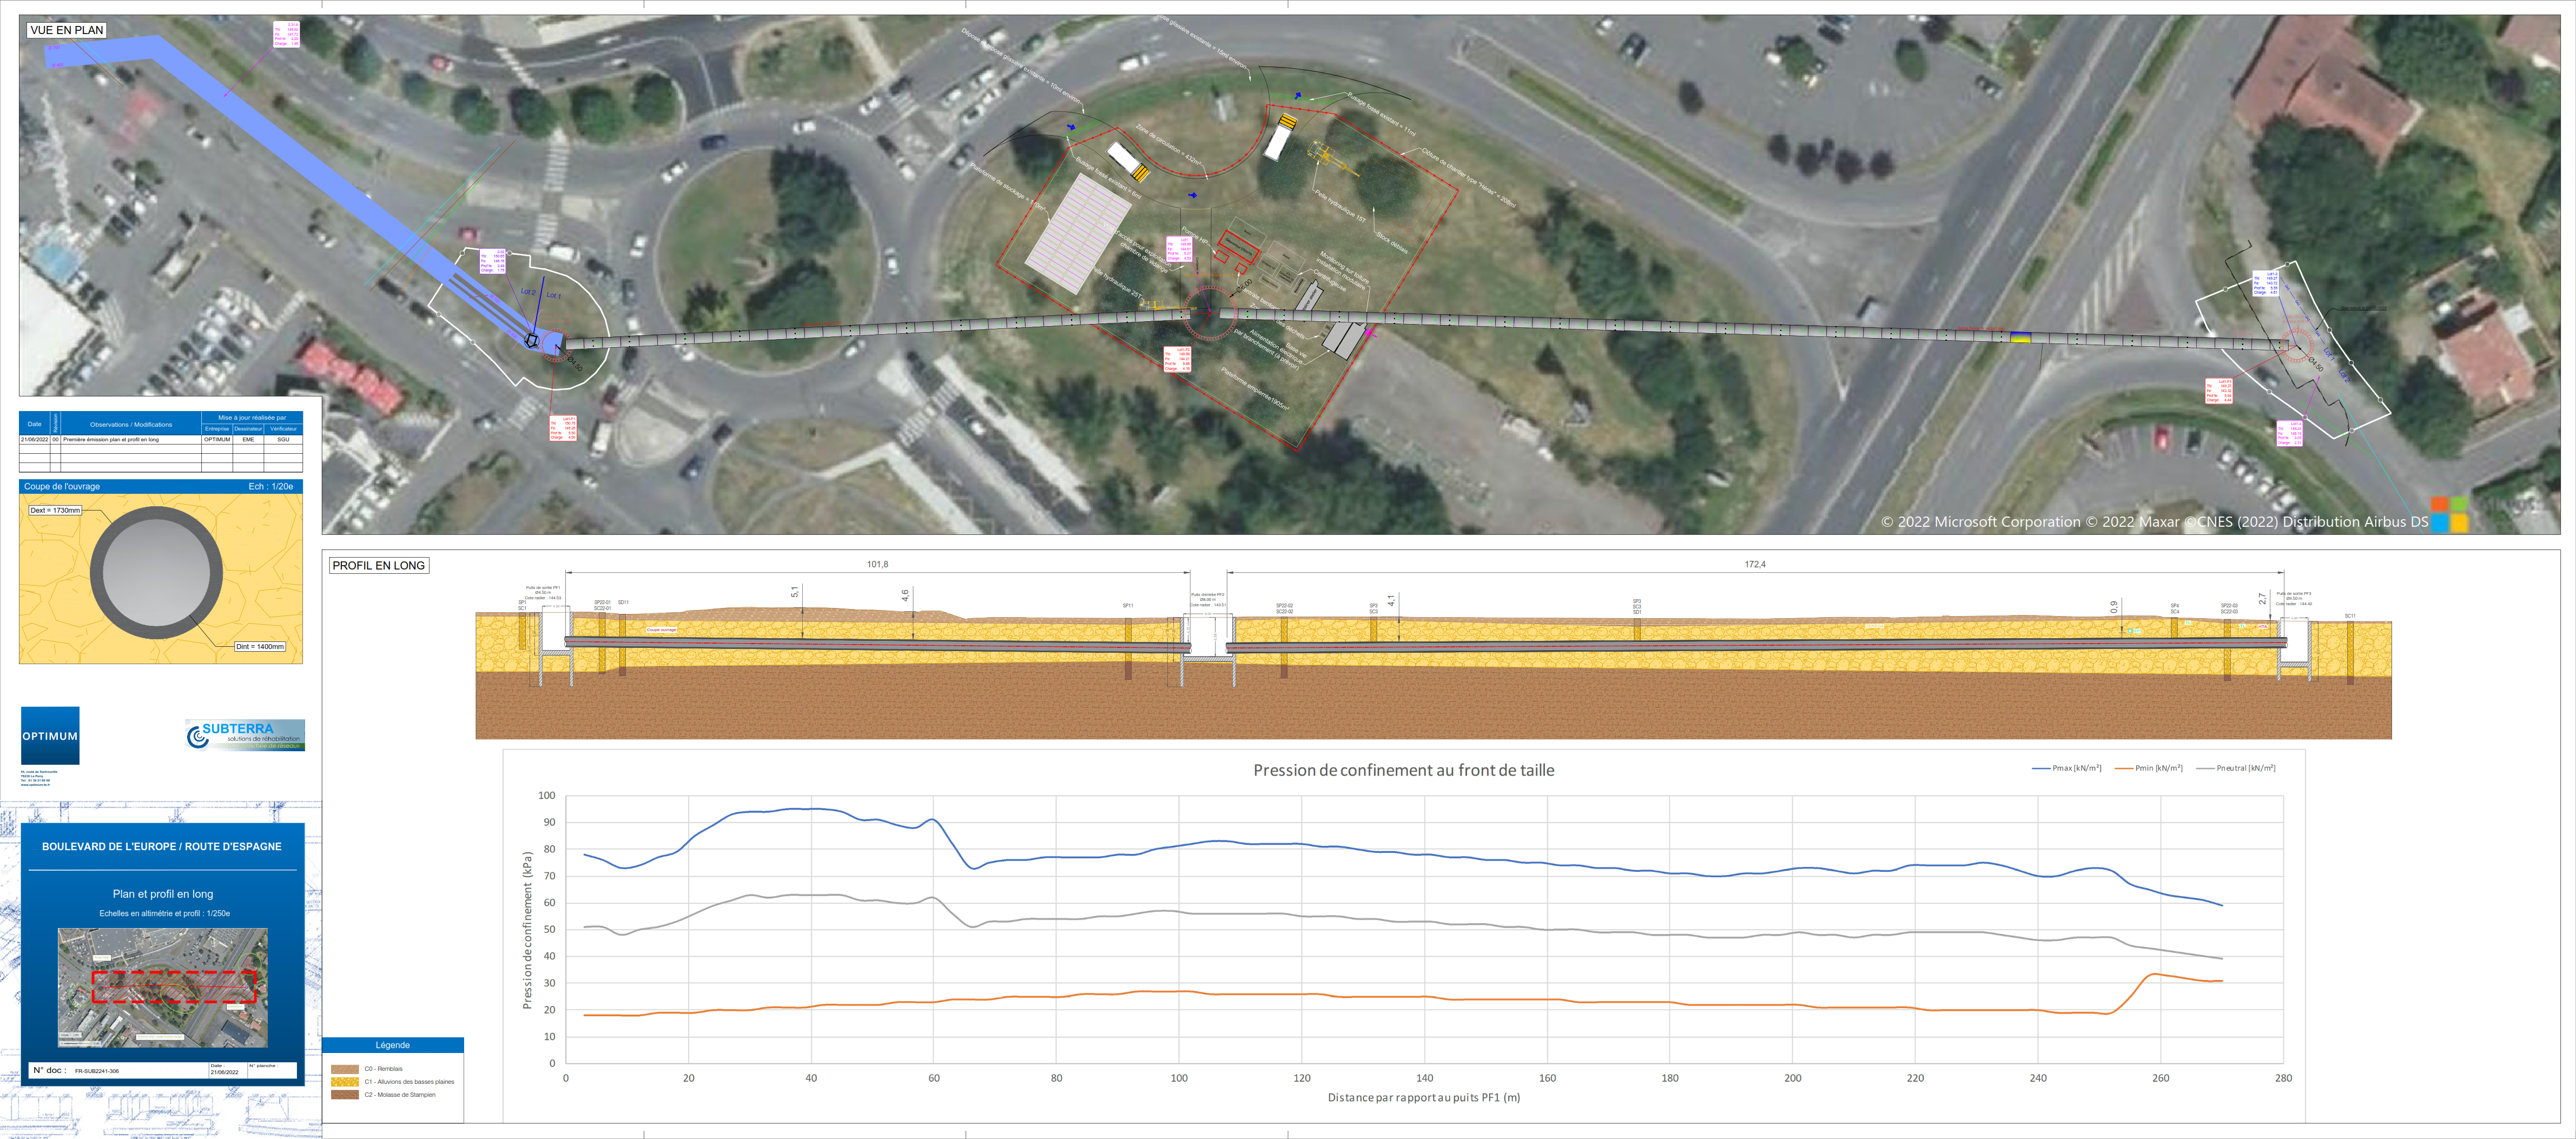
Task: Click the chart title 'Pression de confinement au front de taille'
Action: click(x=1404, y=770)
